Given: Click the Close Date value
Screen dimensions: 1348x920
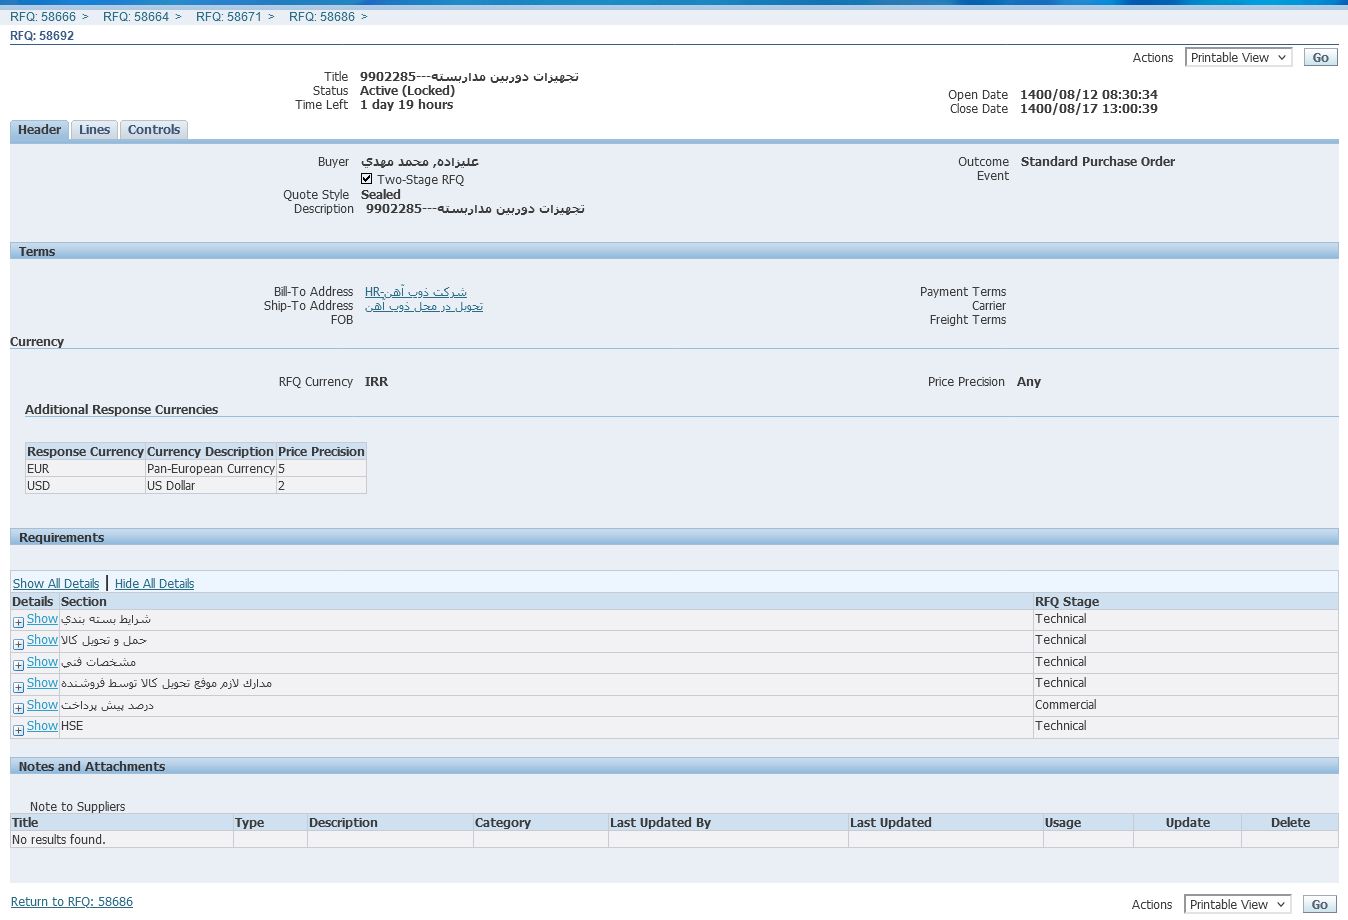Looking at the screenshot, I should click(1089, 109).
